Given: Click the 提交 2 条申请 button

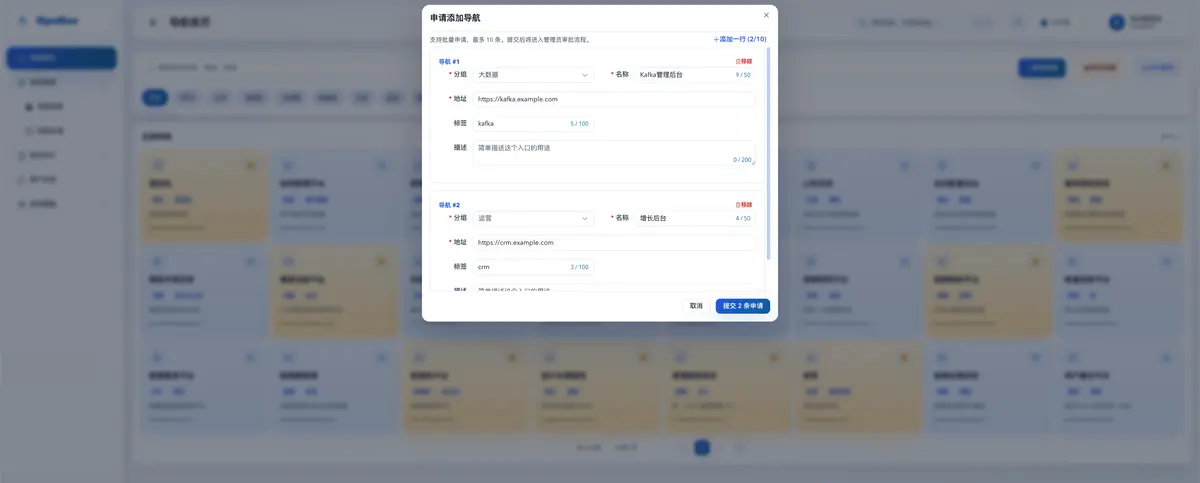Looking at the screenshot, I should pyautogui.click(x=743, y=306).
